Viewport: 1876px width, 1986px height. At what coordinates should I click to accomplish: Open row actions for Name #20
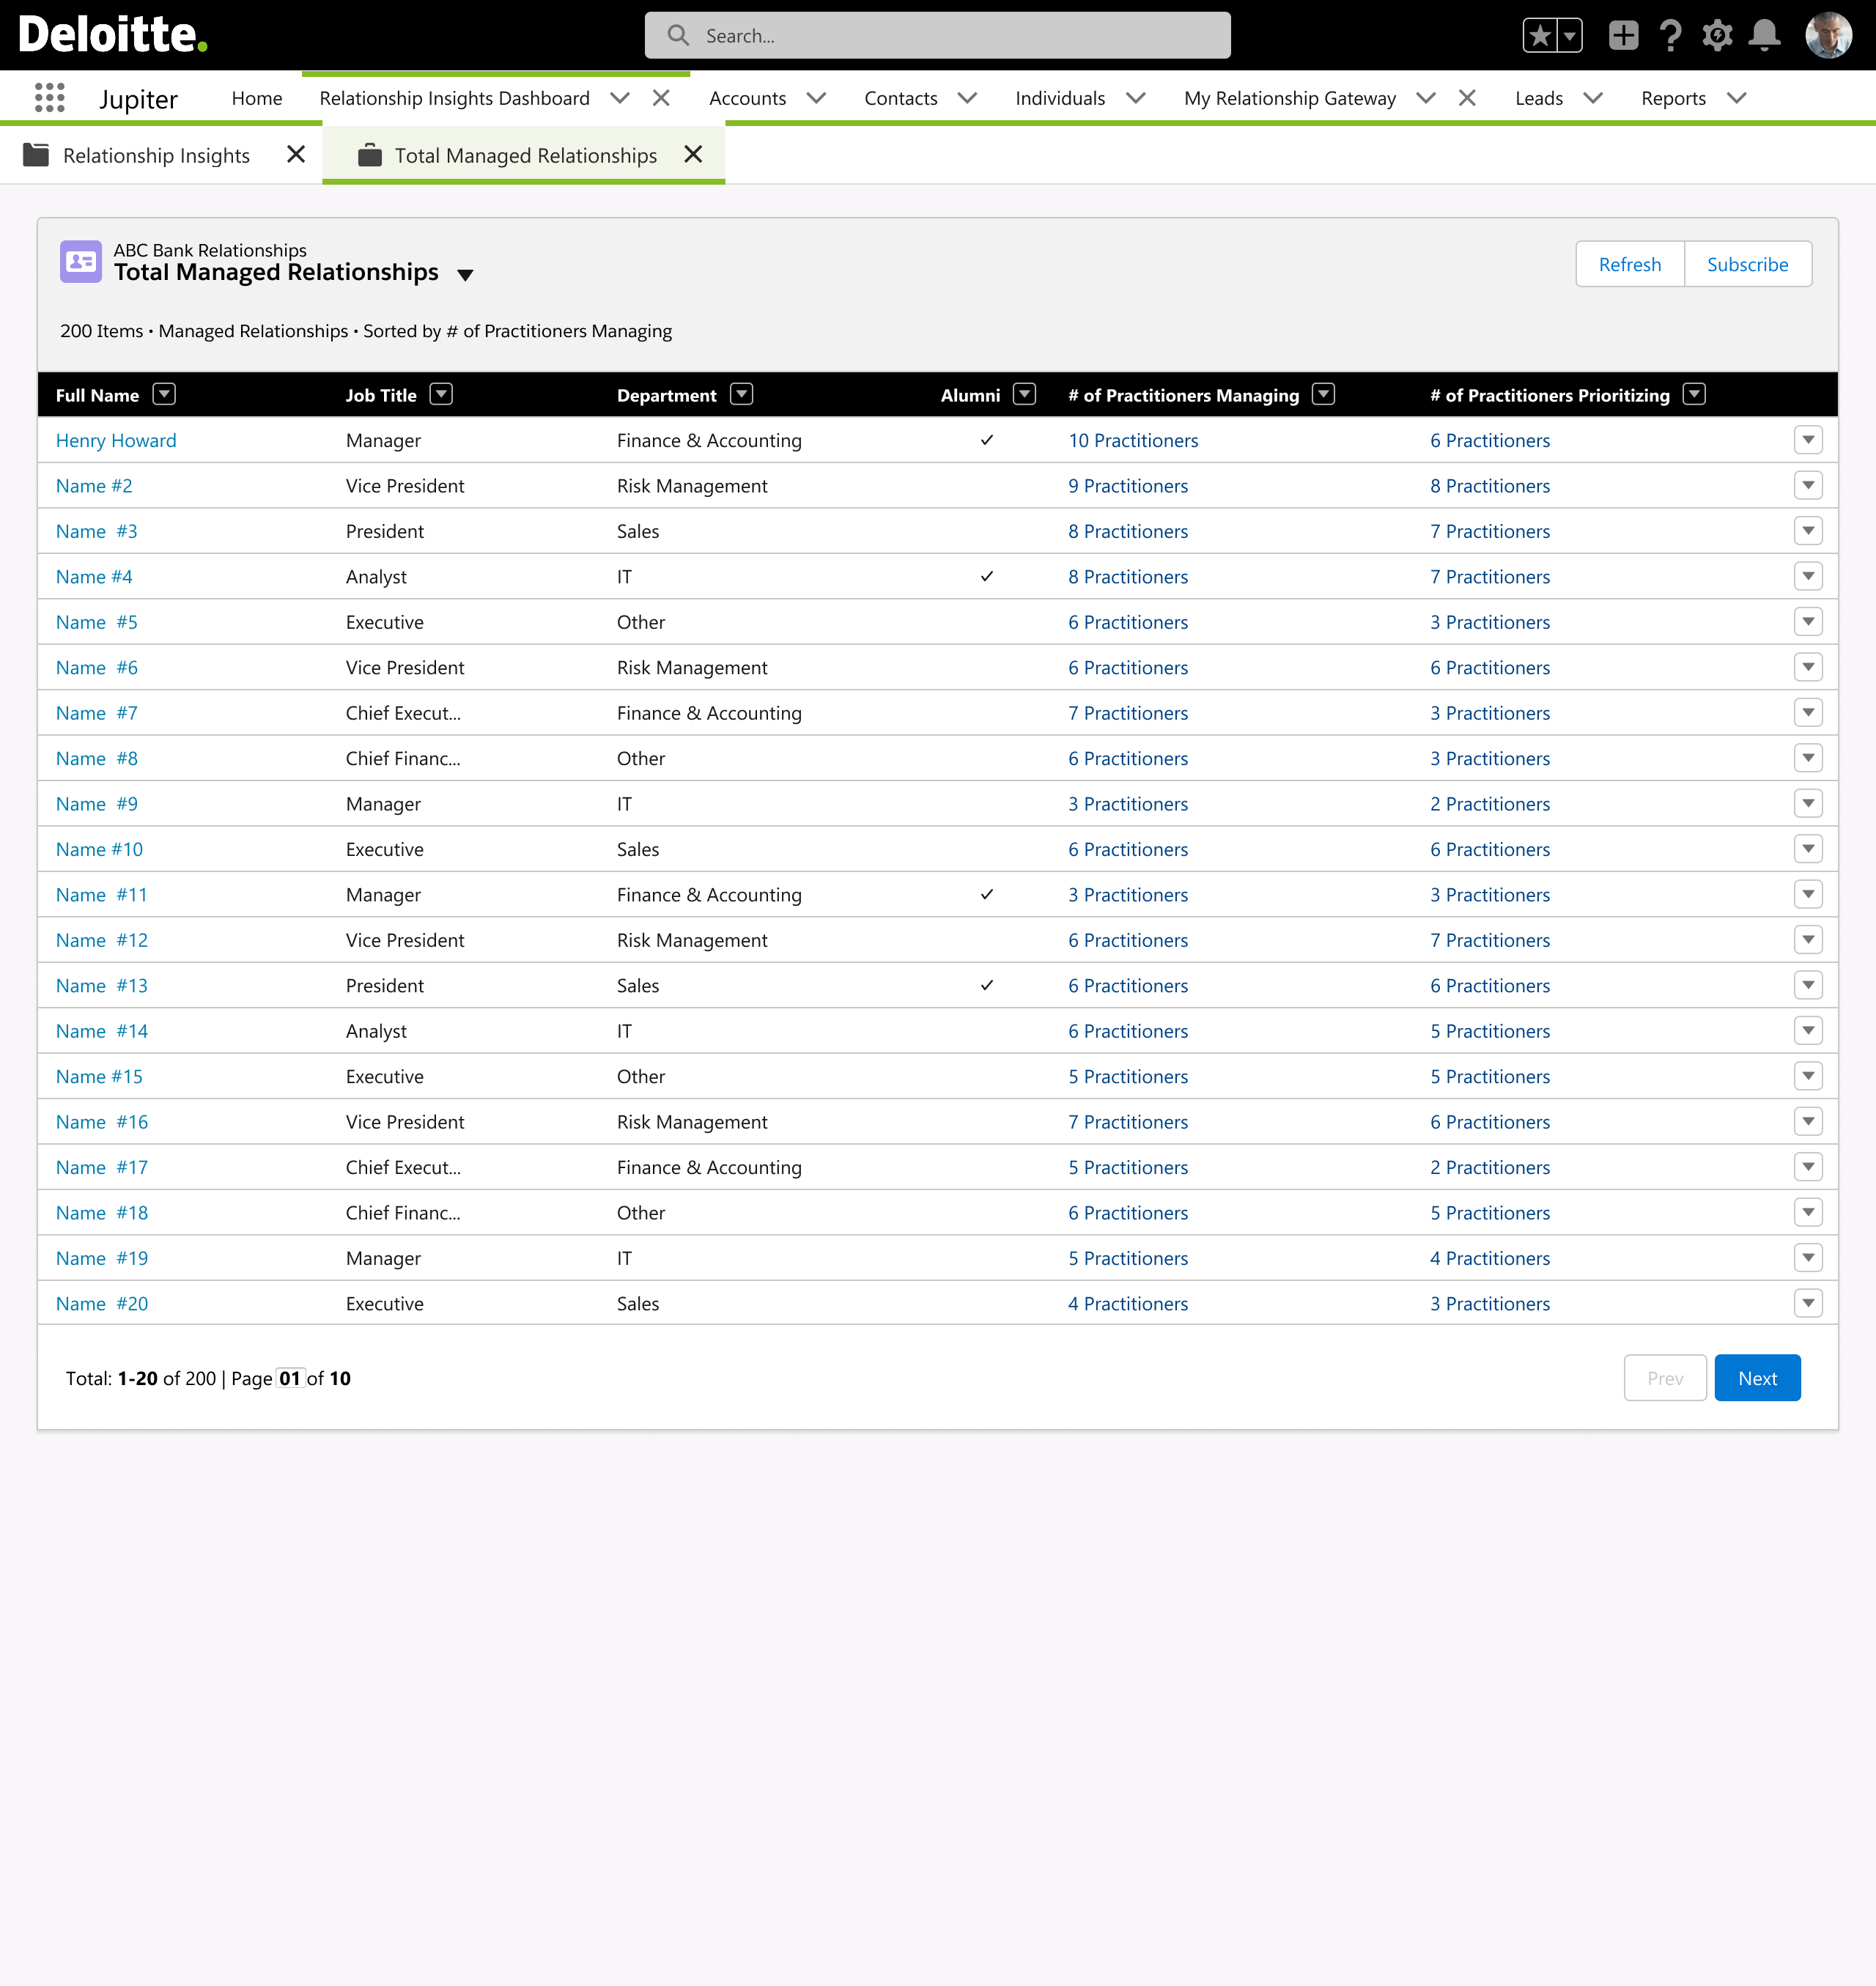coord(1808,1303)
